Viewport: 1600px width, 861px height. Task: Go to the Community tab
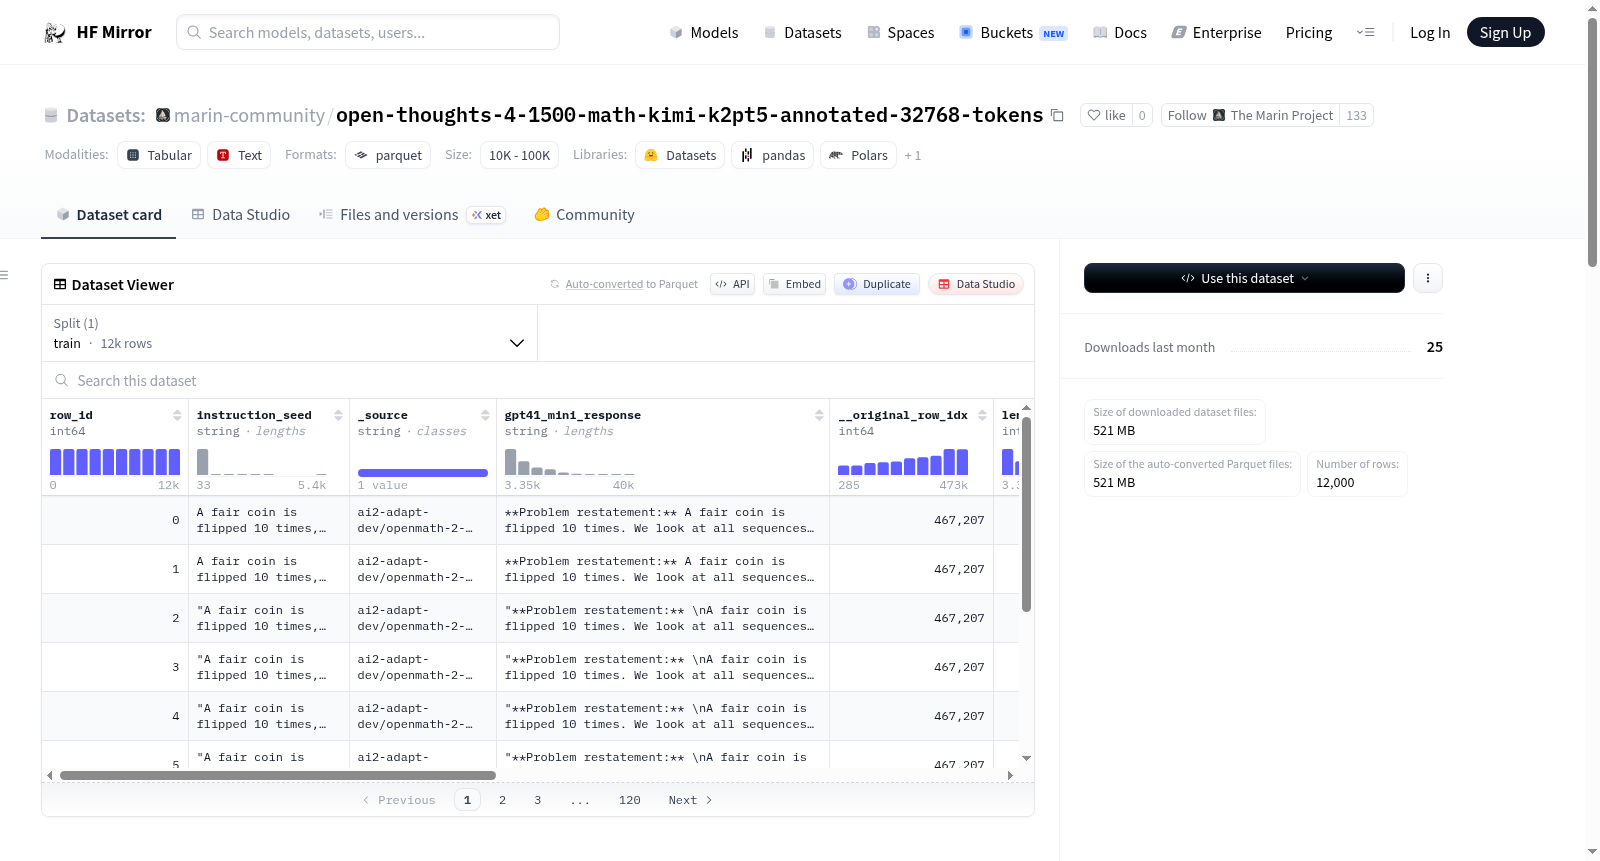(x=584, y=215)
